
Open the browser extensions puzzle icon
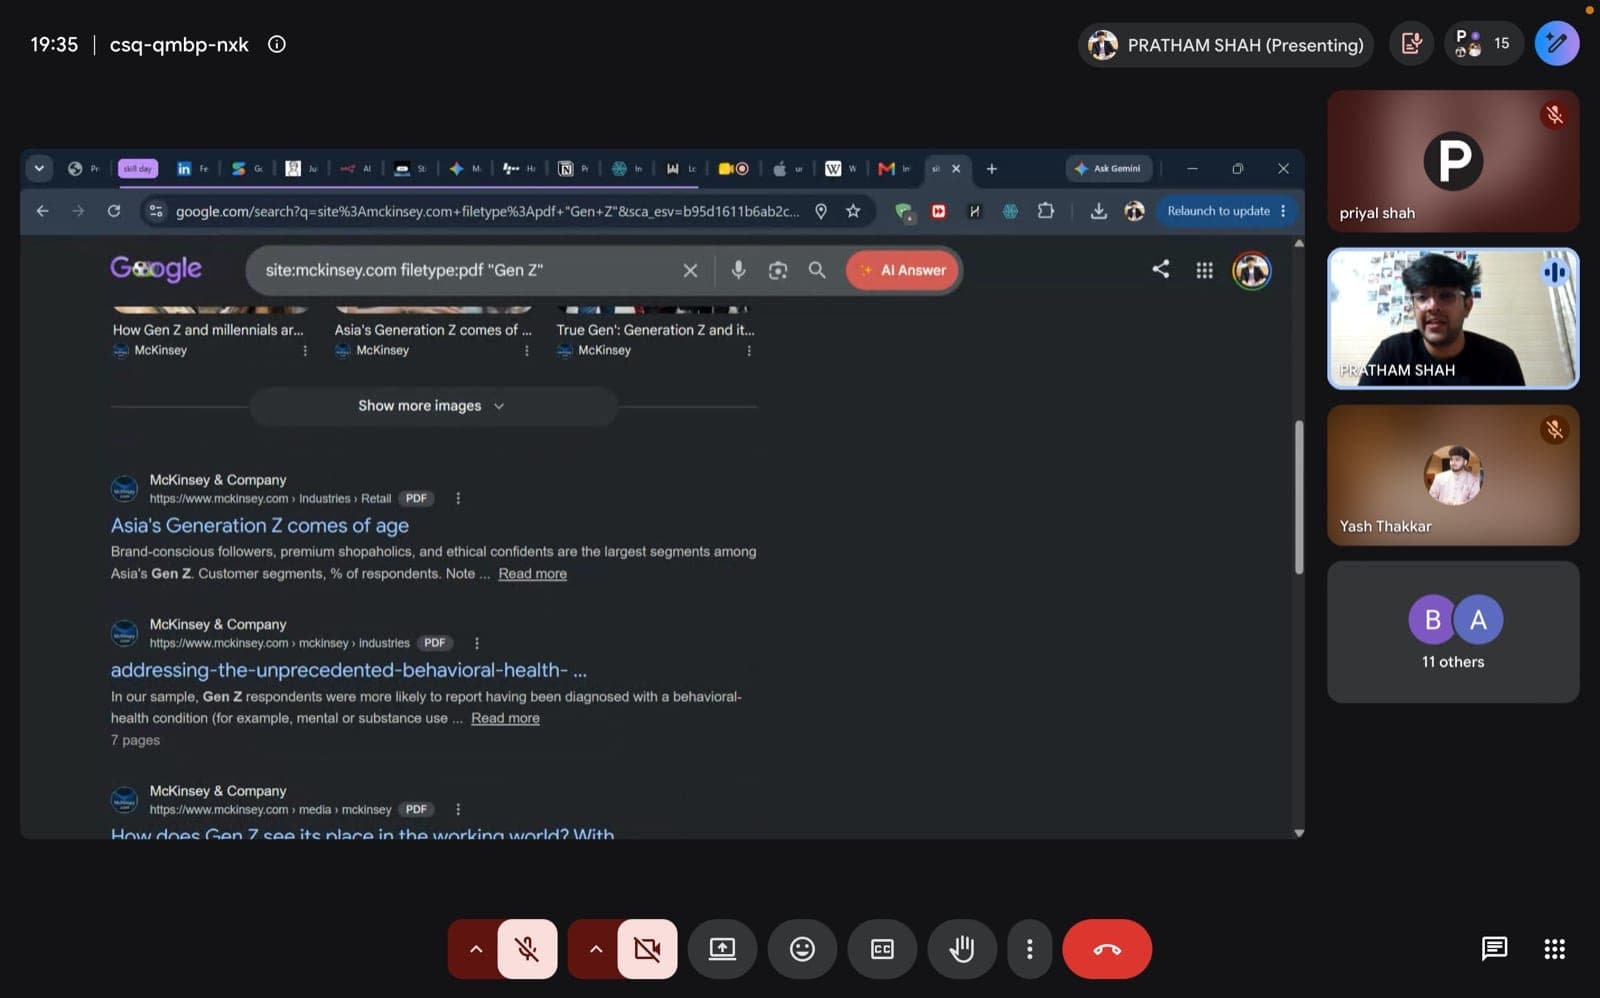tap(1046, 211)
